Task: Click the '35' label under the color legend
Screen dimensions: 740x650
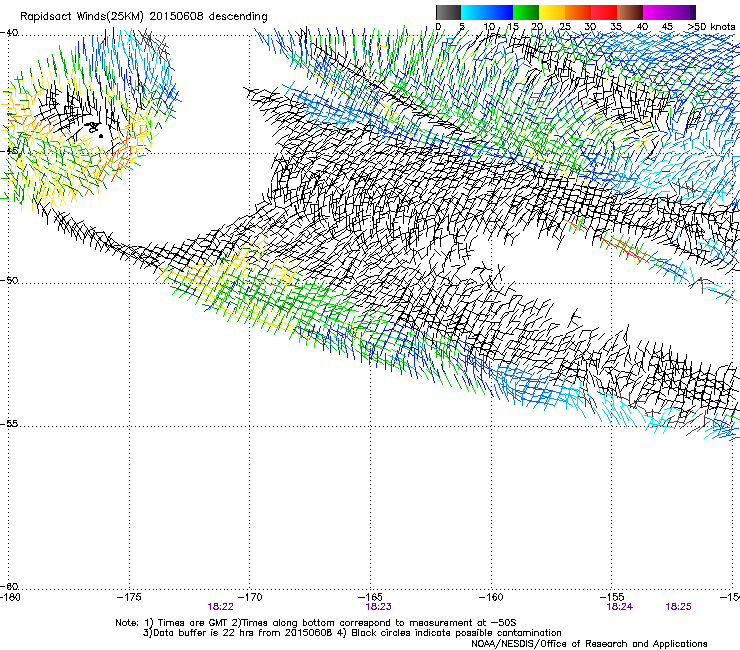Action: [x=616, y=27]
